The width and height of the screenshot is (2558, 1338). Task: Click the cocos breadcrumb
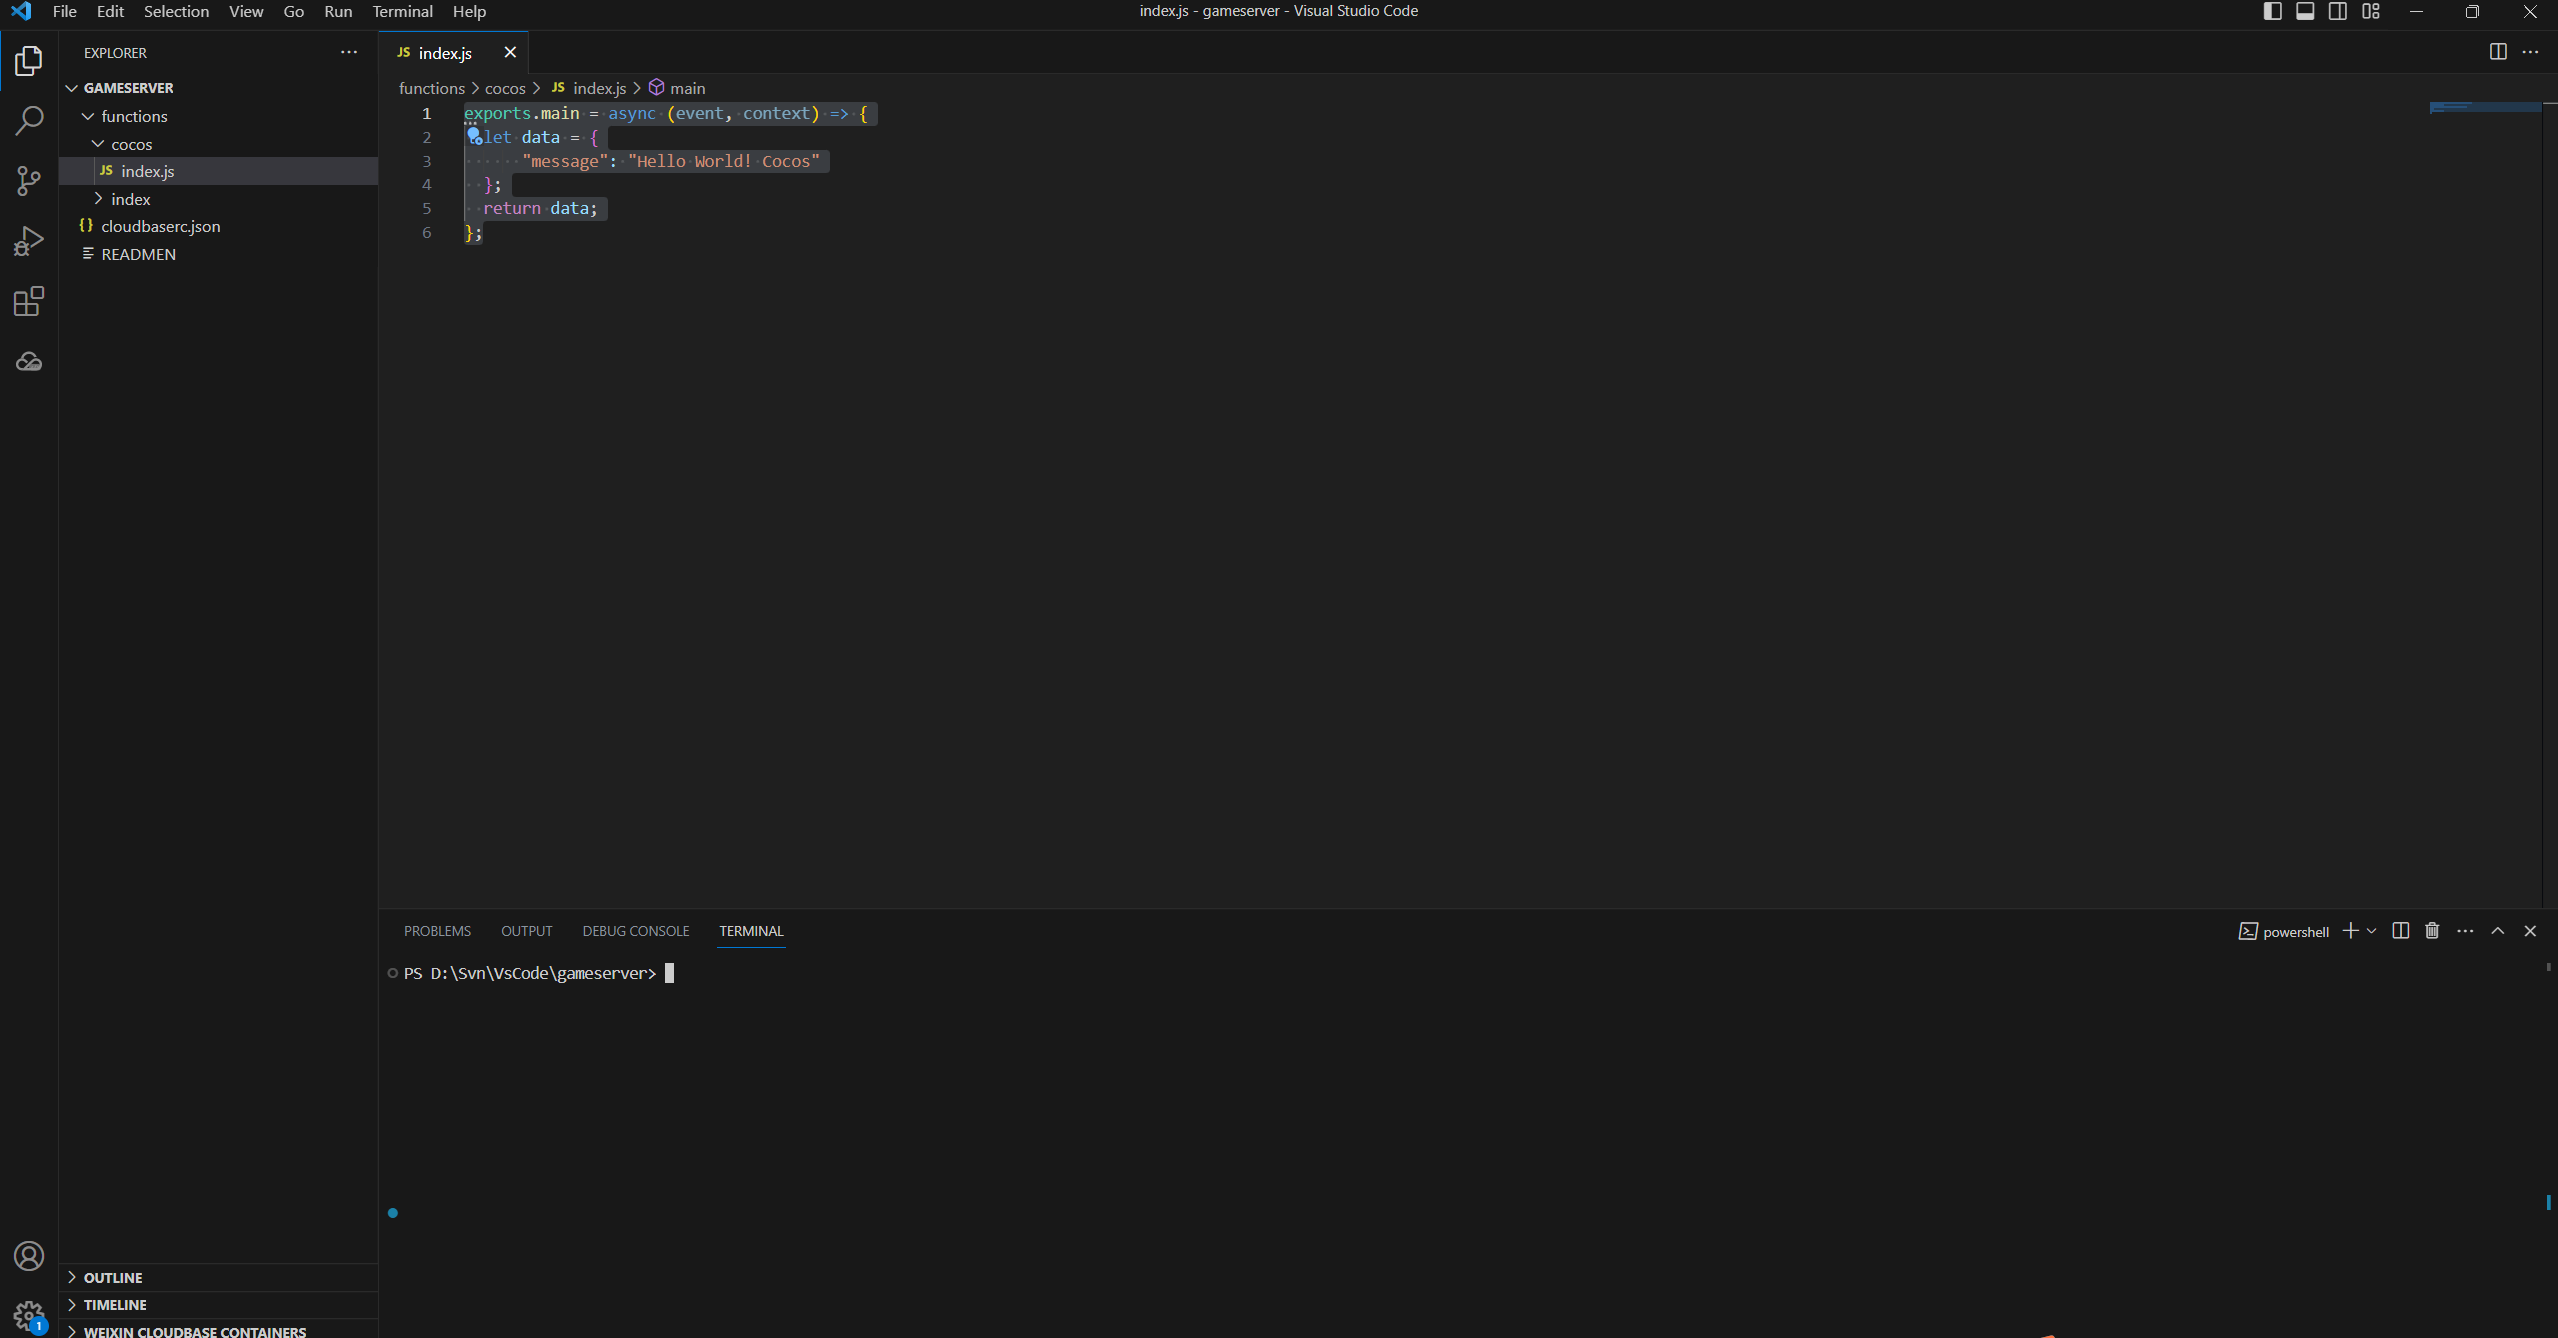(504, 88)
